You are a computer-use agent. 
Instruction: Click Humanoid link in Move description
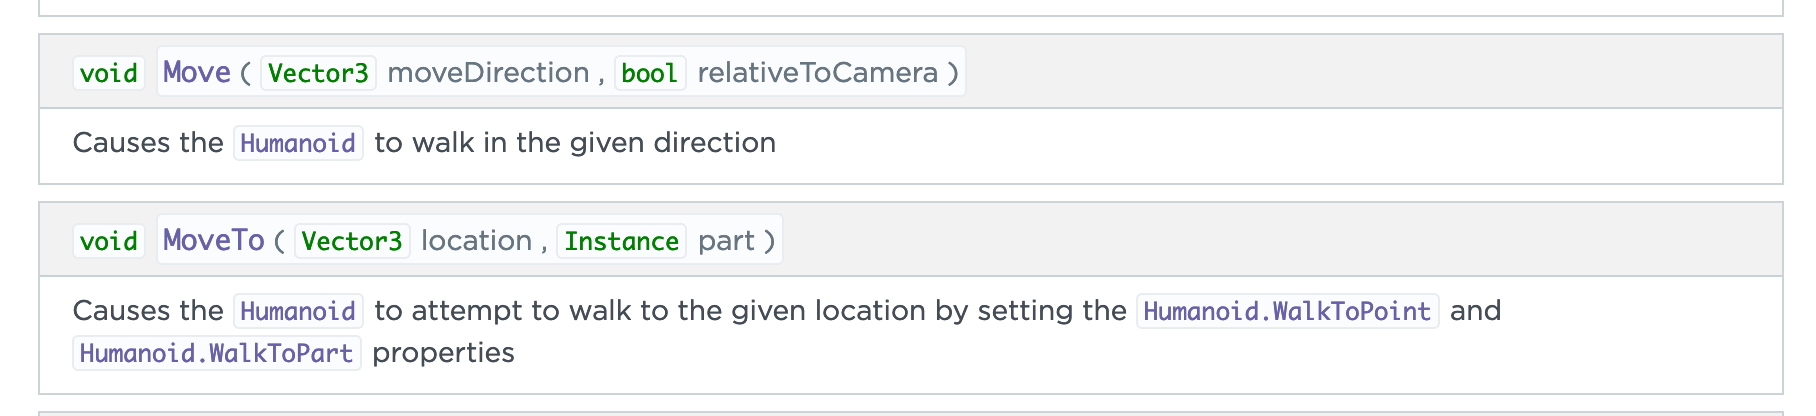pyautogui.click(x=298, y=143)
